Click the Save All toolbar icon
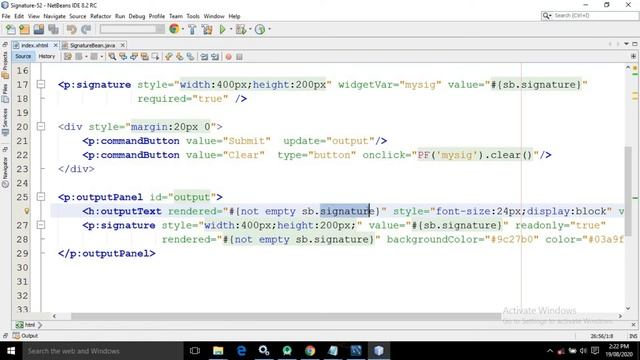This screenshot has width=640, height=360. tap(53, 29)
